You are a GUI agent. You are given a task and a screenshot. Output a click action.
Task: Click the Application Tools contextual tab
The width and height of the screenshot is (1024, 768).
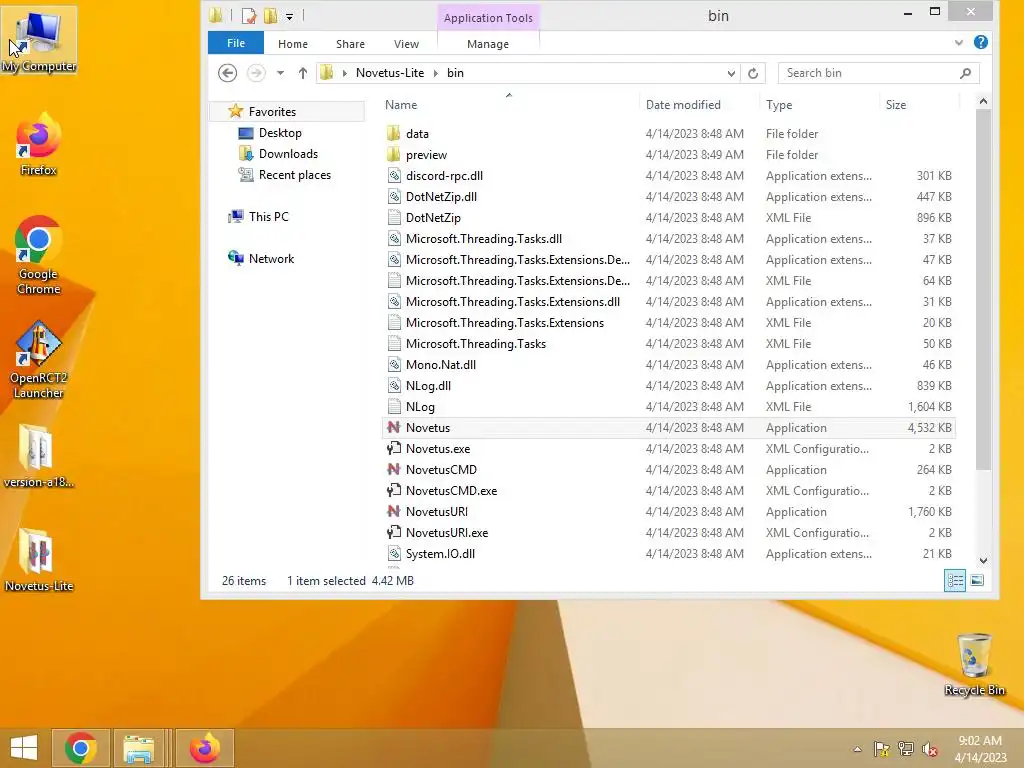click(488, 18)
